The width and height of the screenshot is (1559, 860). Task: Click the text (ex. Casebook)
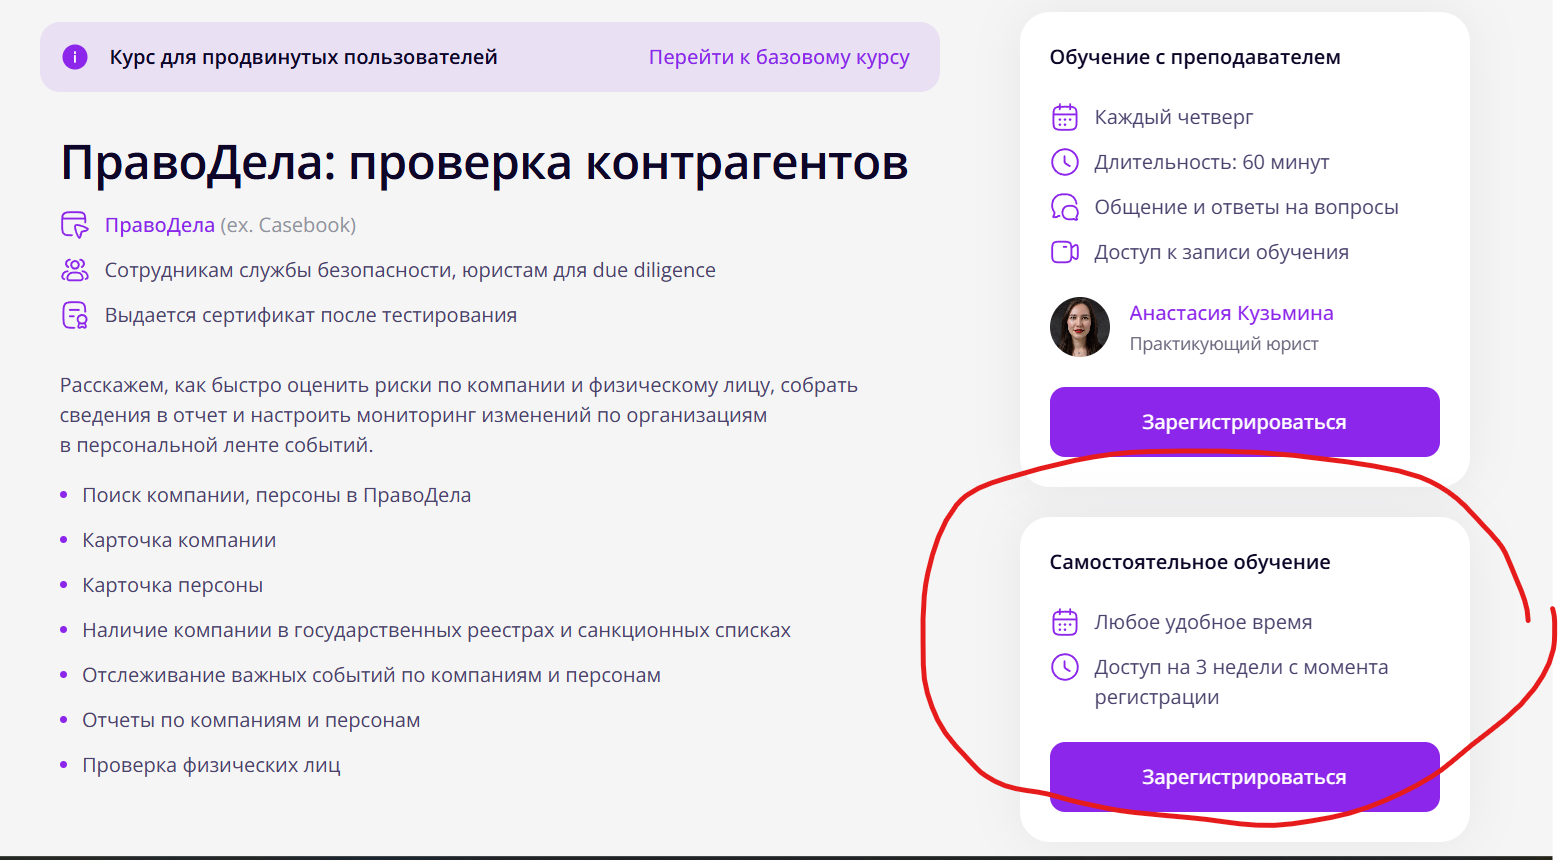[288, 225]
